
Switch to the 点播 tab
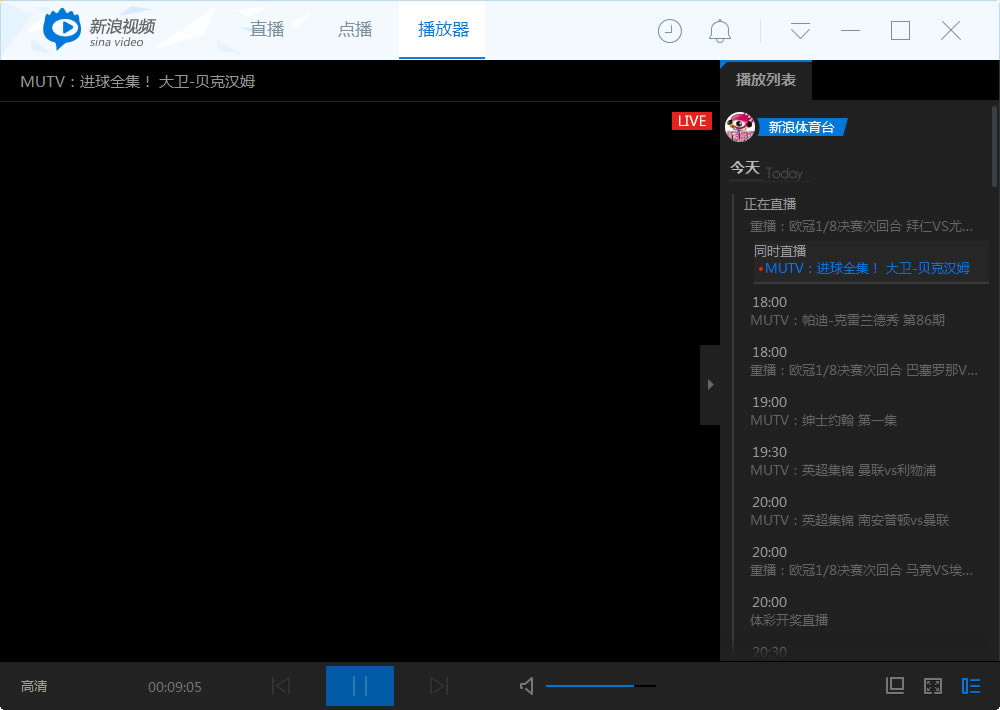[355, 30]
